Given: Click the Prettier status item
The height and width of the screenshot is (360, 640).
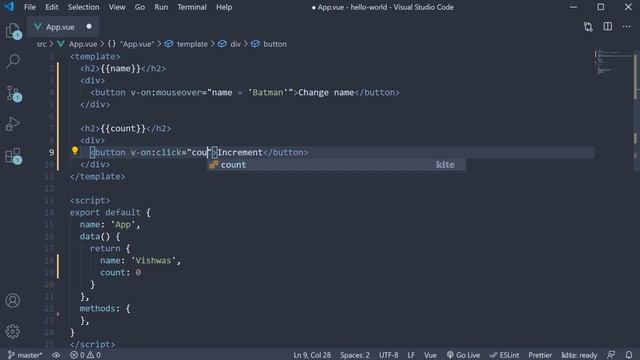Looking at the screenshot, I should pyautogui.click(x=540, y=355).
